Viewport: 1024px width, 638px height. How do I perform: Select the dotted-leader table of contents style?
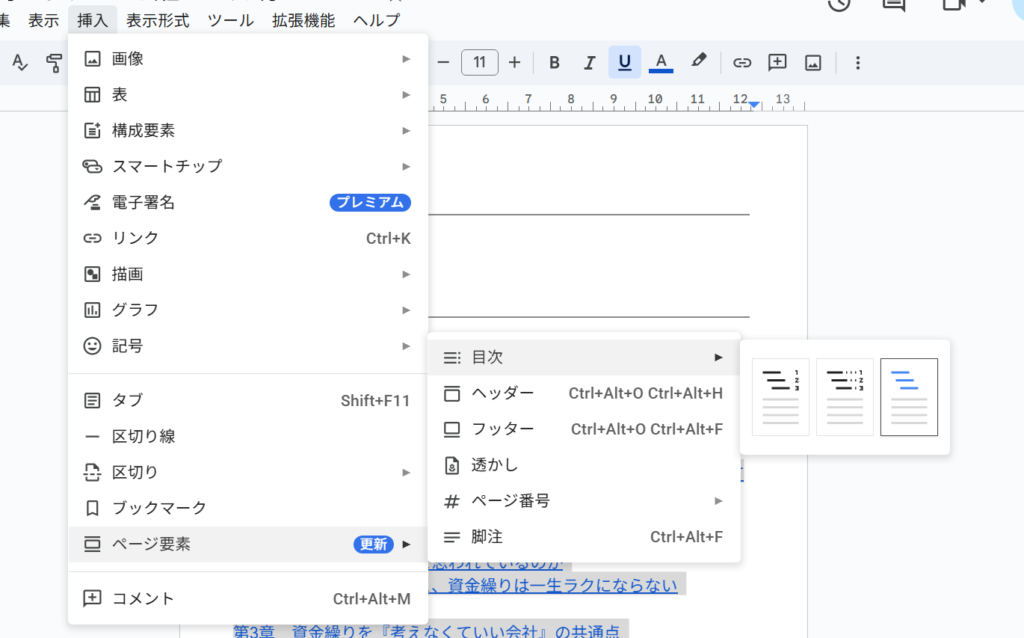pyautogui.click(x=845, y=397)
